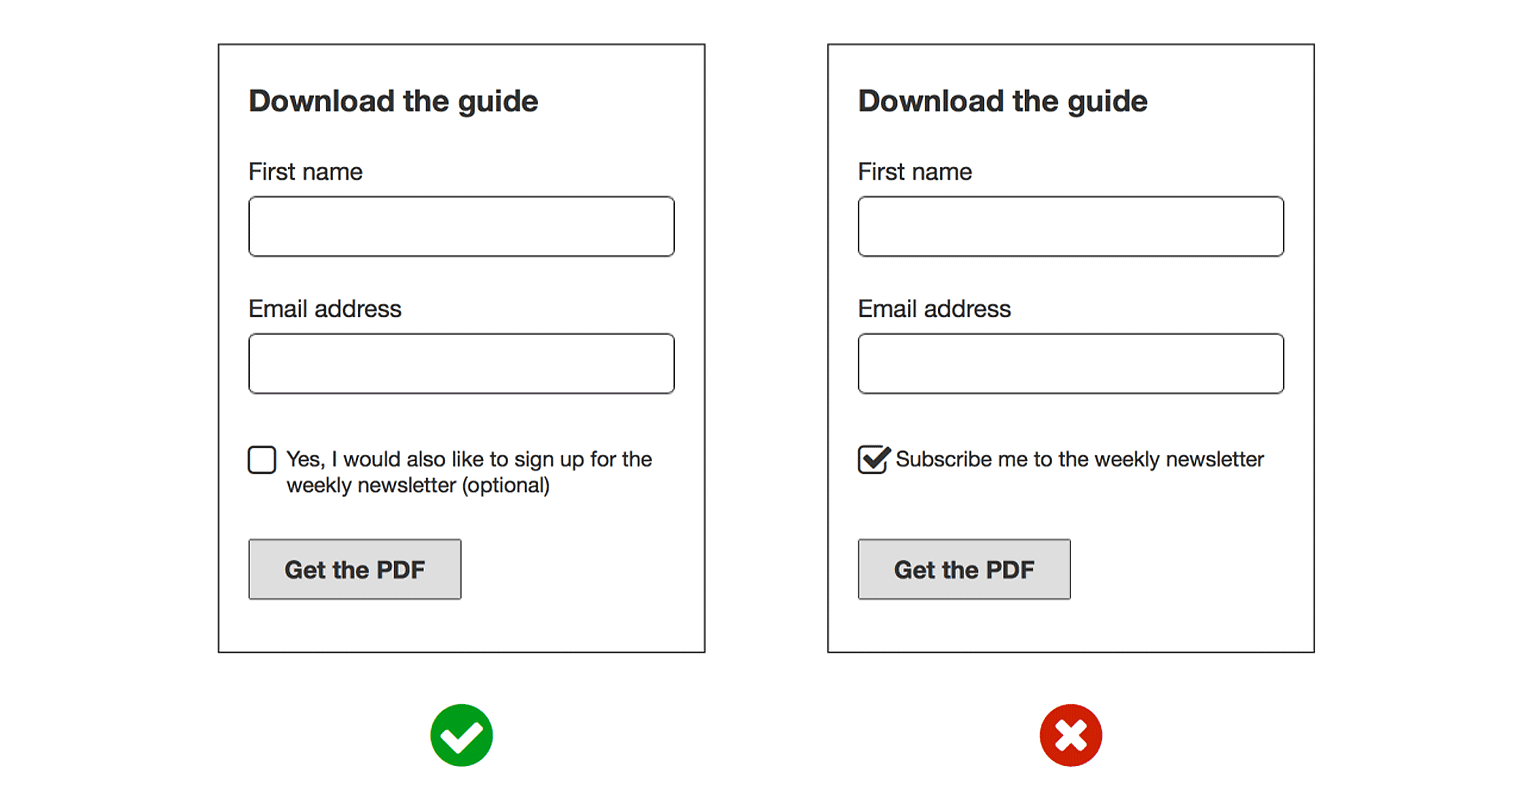The width and height of the screenshot is (1520, 800).
Task: Click the 'First name' label in right form
Action: 914,172
